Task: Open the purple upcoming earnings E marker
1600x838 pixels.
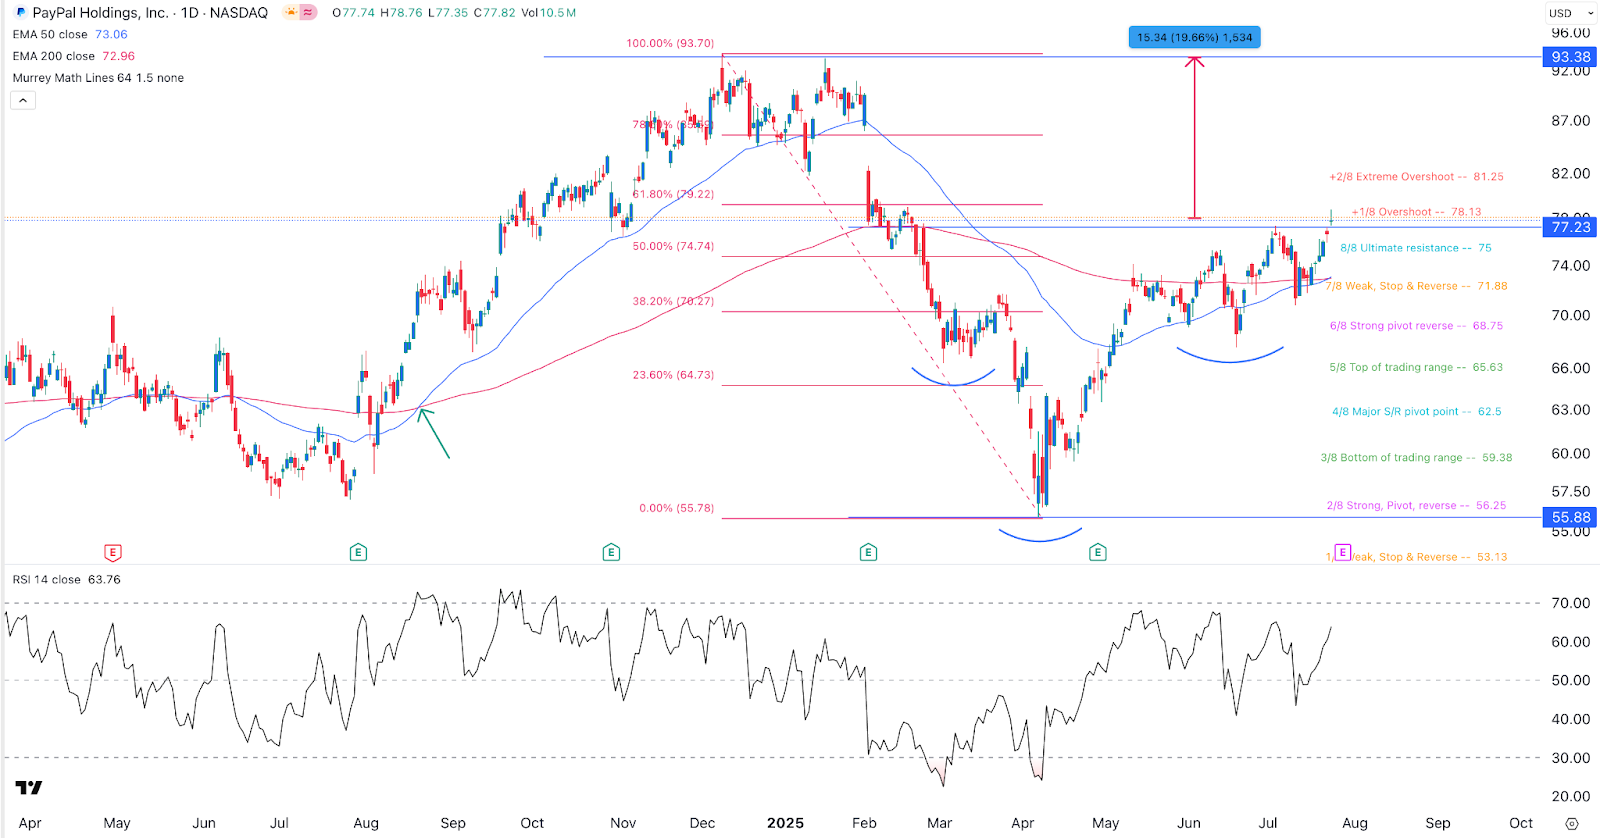Action: point(1343,552)
